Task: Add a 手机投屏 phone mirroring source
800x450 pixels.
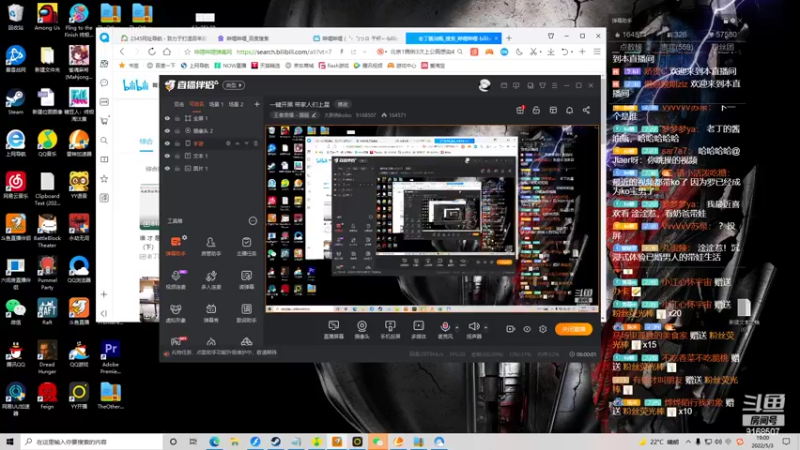Action: [x=390, y=330]
